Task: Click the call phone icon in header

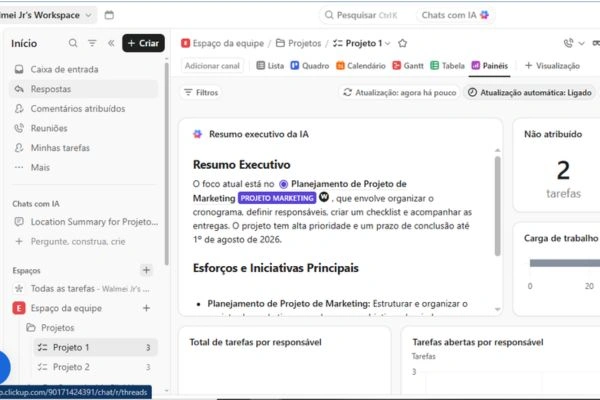Action: coord(568,43)
